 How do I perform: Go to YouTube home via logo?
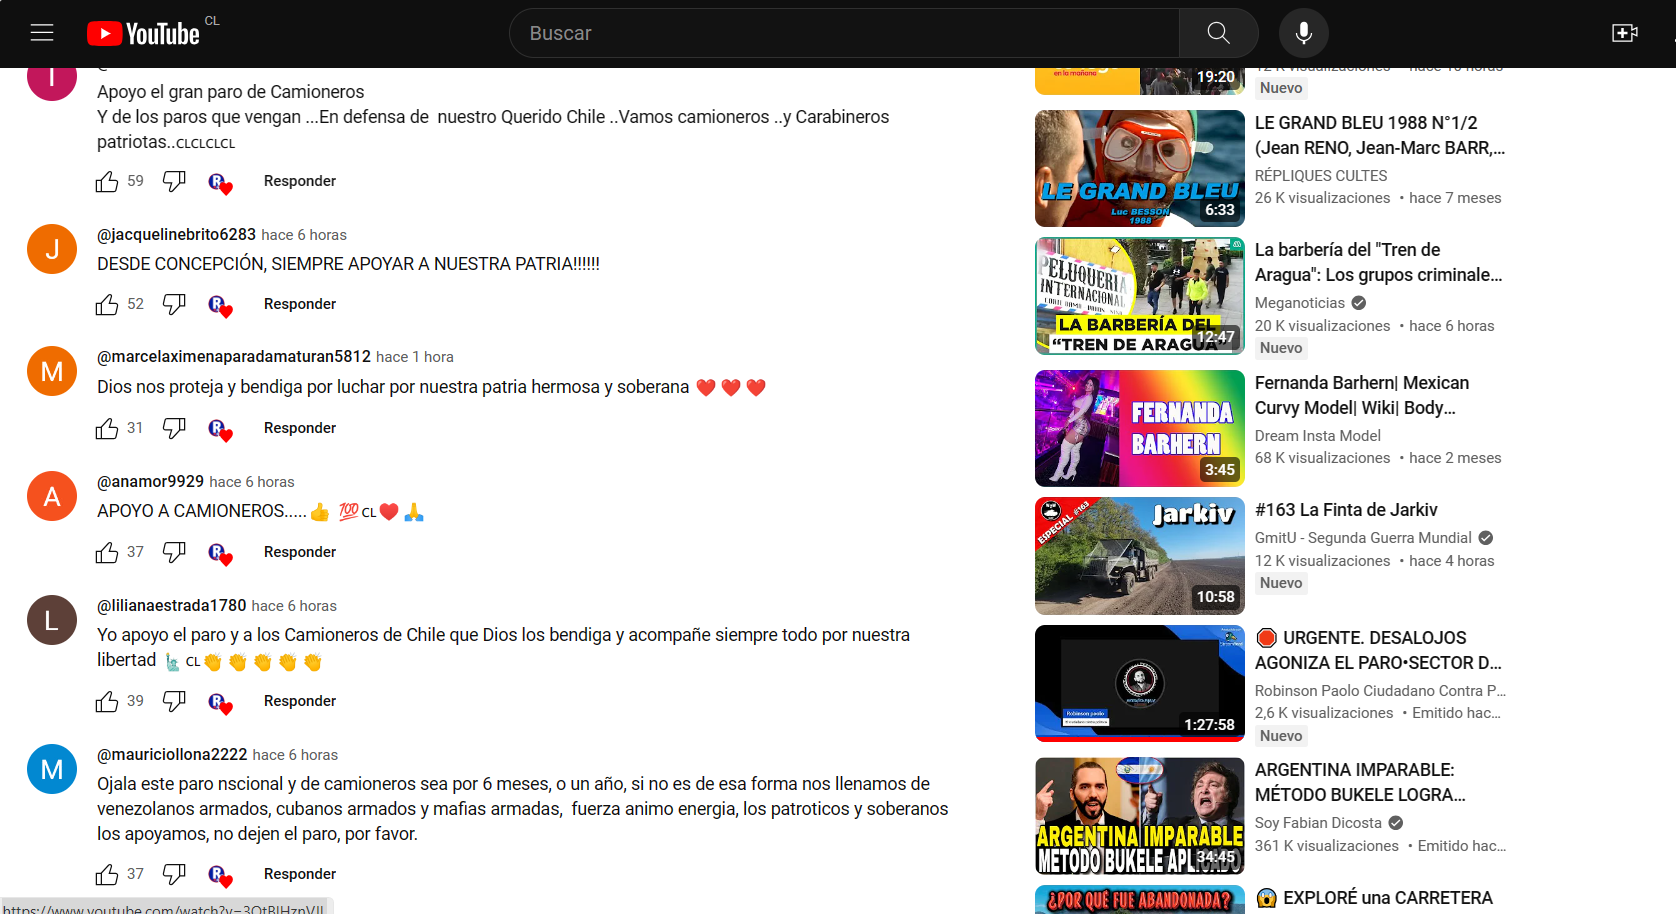pyautogui.click(x=143, y=33)
